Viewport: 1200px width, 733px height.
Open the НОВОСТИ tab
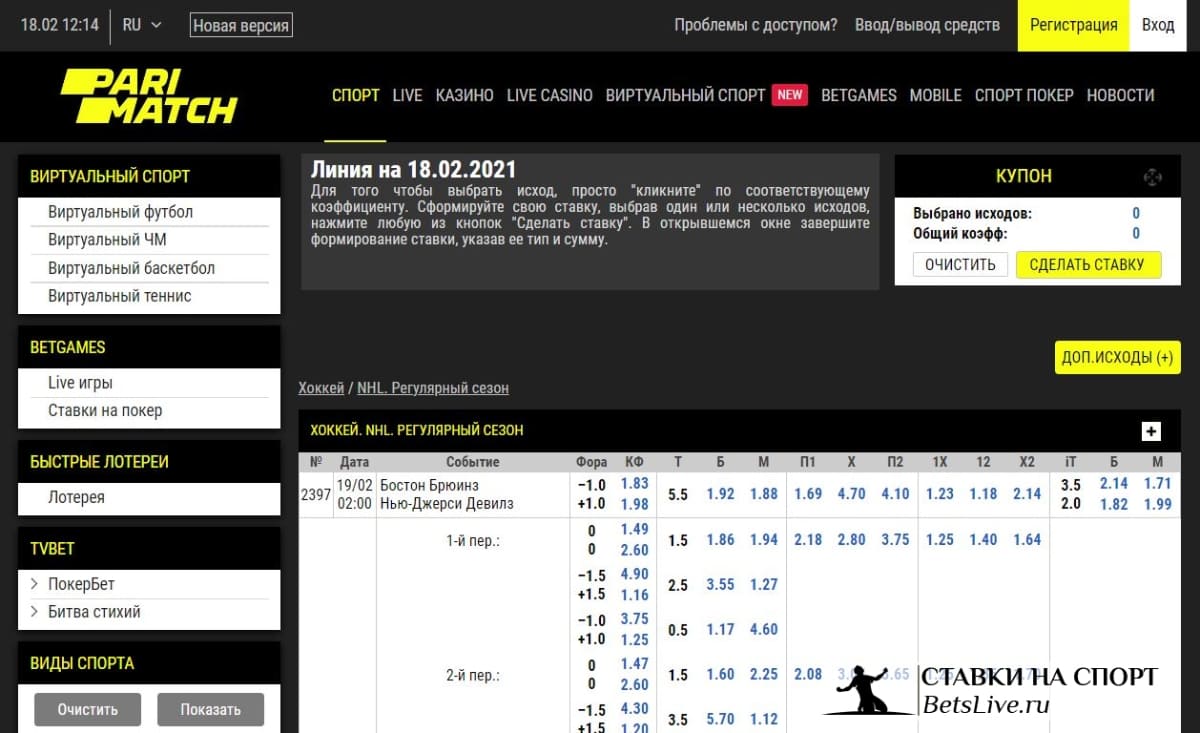1120,95
